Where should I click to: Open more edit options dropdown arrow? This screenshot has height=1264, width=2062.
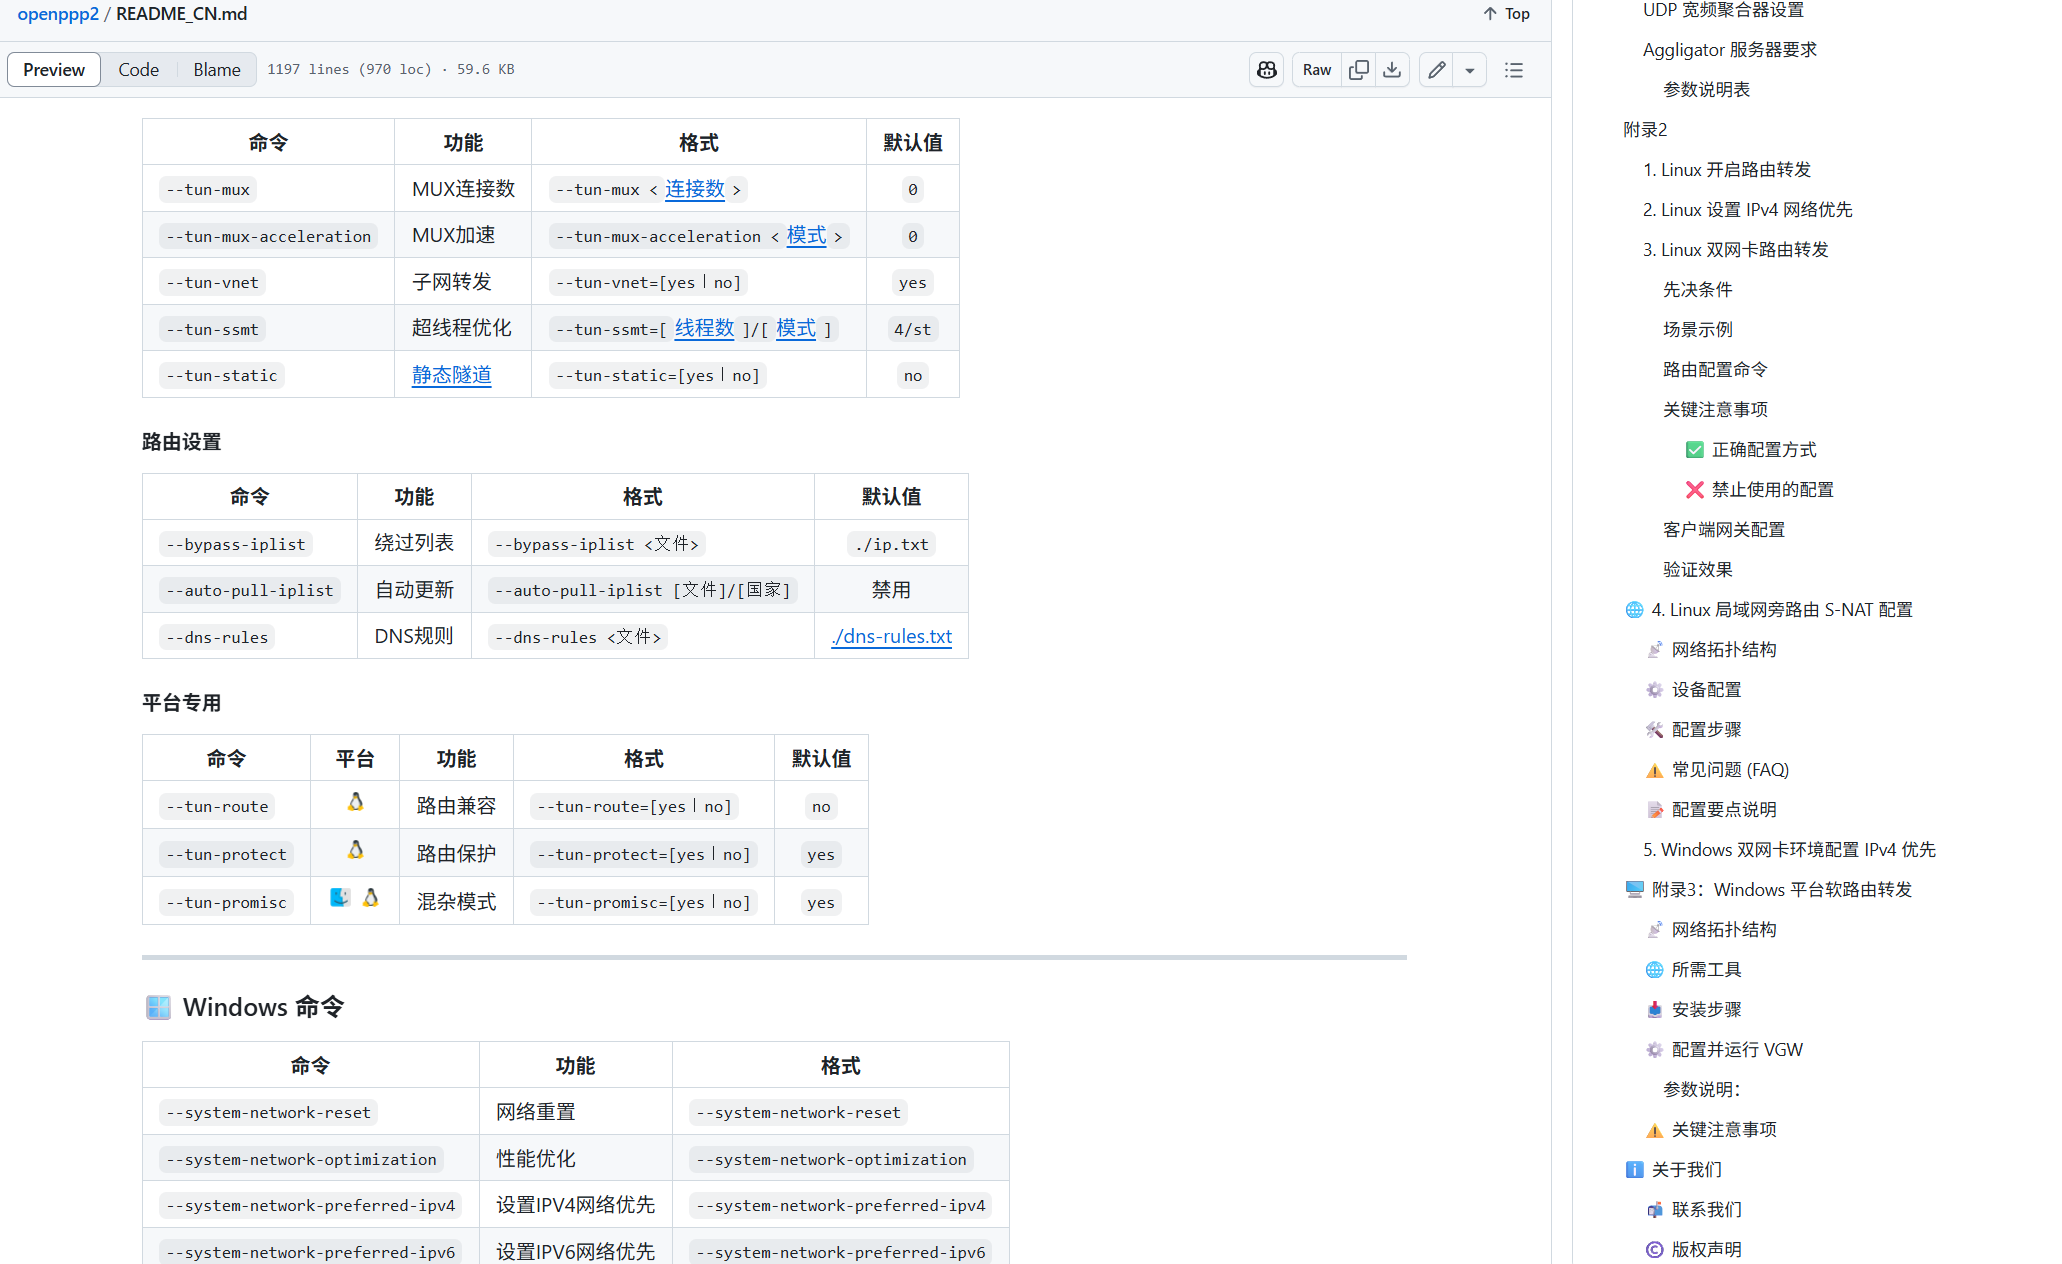pos(1469,69)
